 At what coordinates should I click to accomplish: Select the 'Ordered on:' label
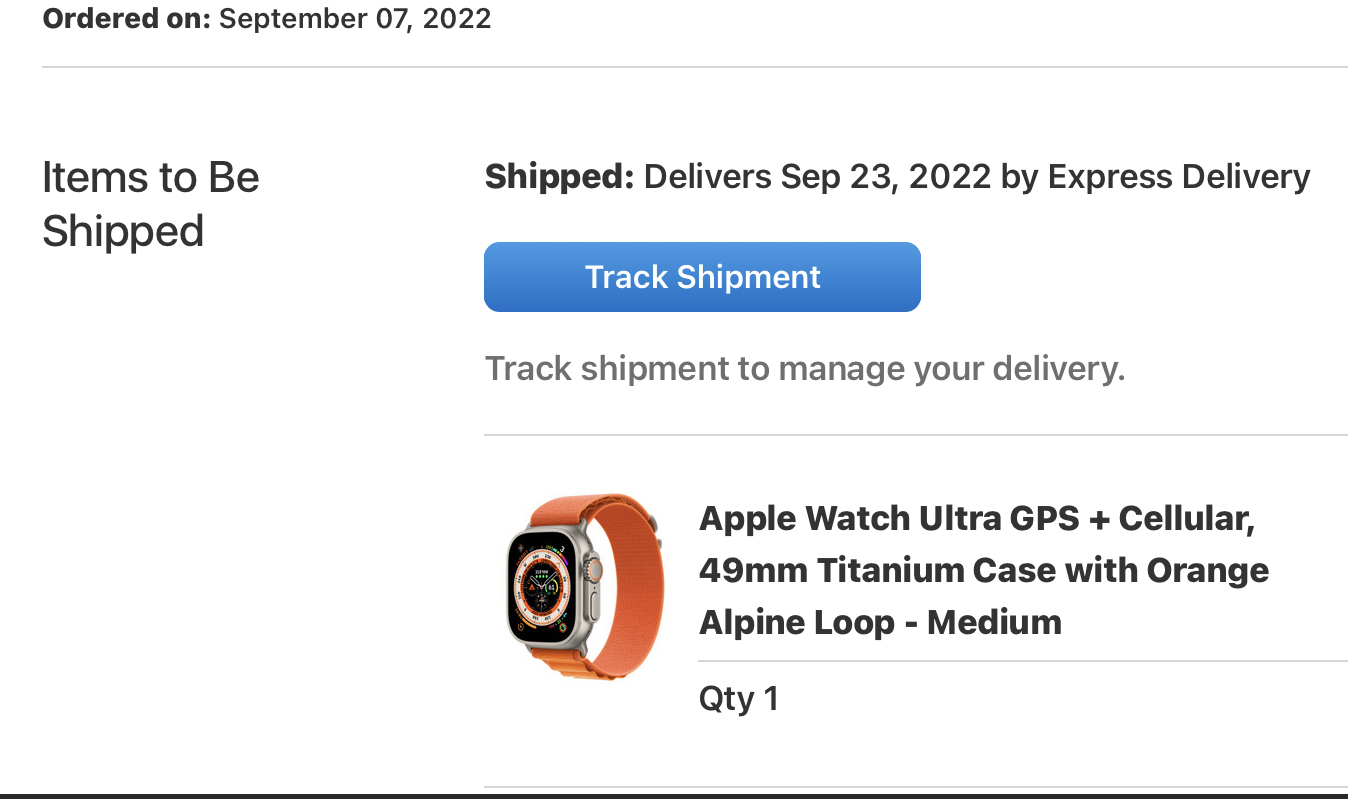(x=126, y=18)
